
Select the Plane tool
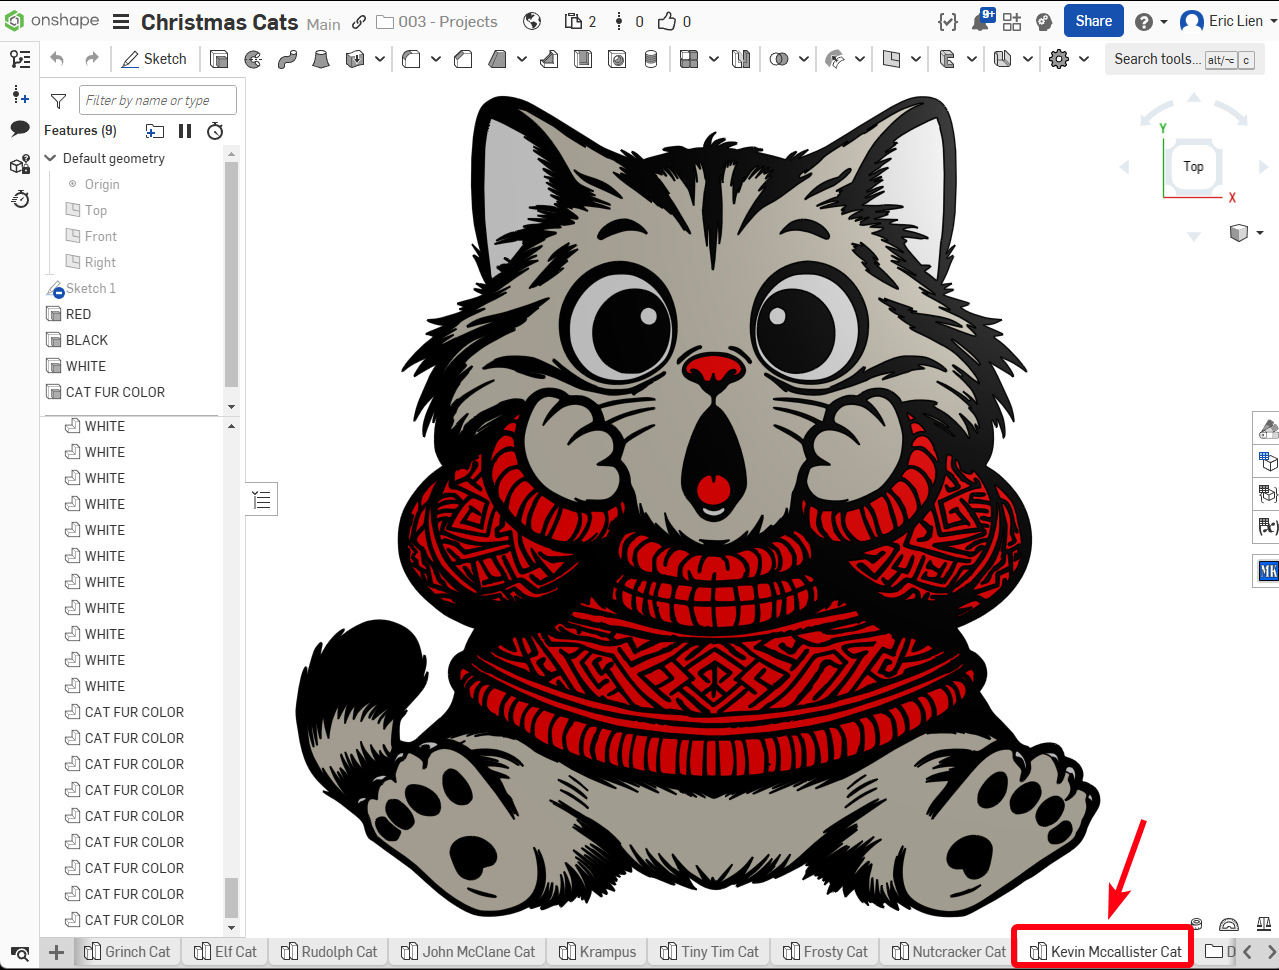click(892, 59)
